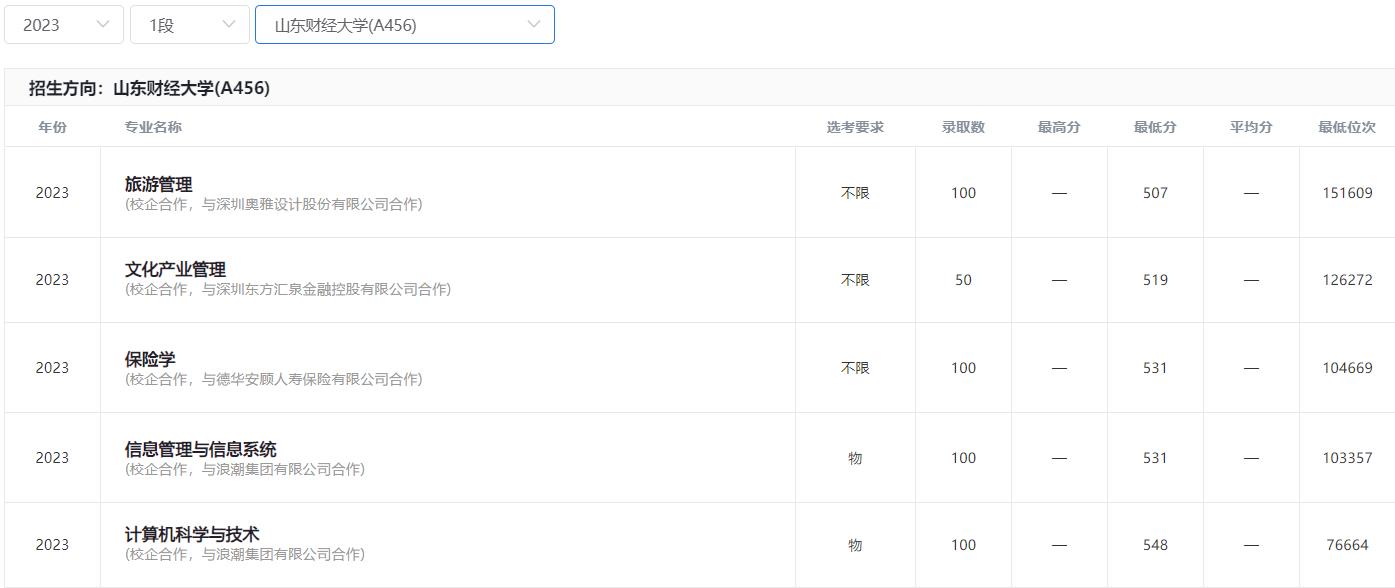Viewport: 1395px width, 588px height.
Task: Click the chevron arrow in the 1段 selector
Action: [229, 25]
